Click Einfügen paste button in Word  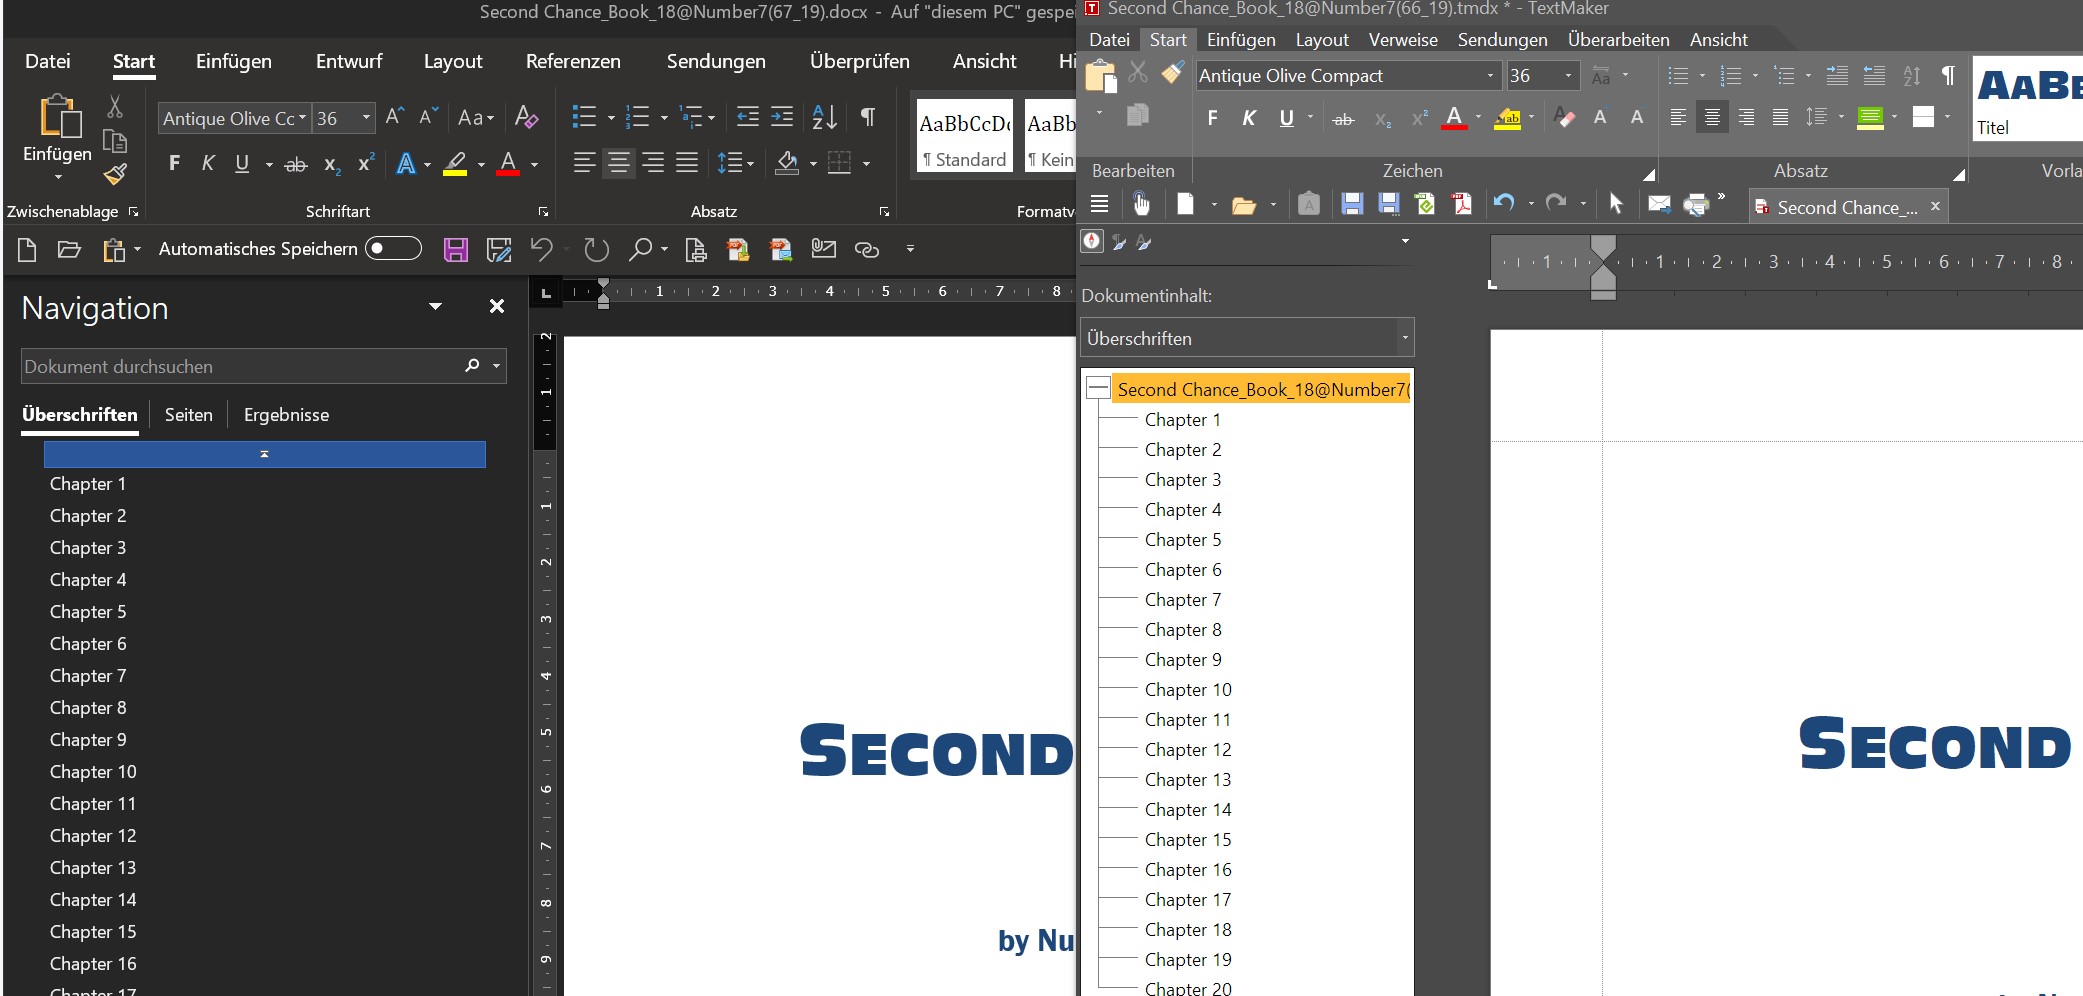coord(57,138)
